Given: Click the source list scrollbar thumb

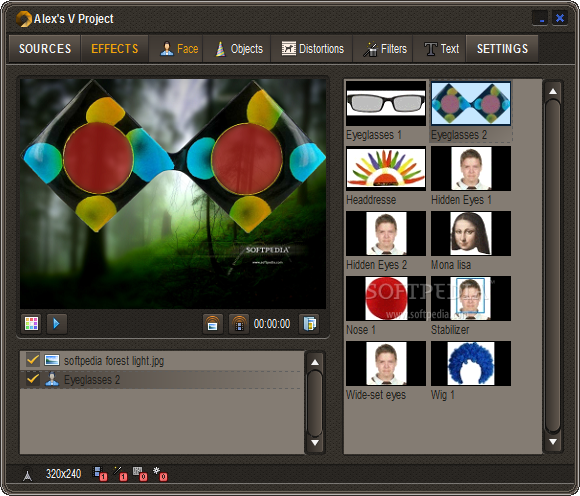Looking at the screenshot, I should pos(315,404).
